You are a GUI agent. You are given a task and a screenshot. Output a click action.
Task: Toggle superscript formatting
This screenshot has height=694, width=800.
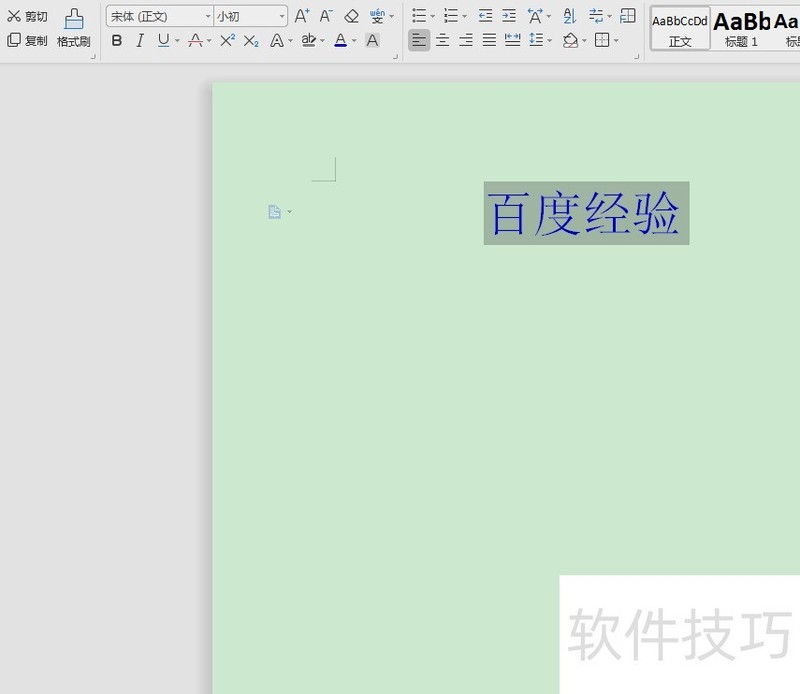coord(228,40)
